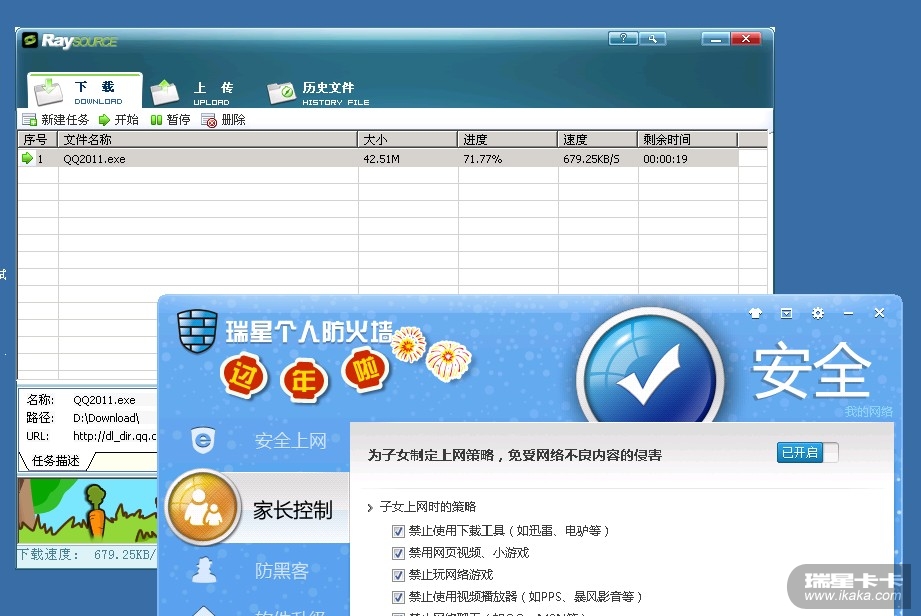The image size is (921, 616).
Task: Open the 防黑客 sidebar section
Action: coord(282,571)
